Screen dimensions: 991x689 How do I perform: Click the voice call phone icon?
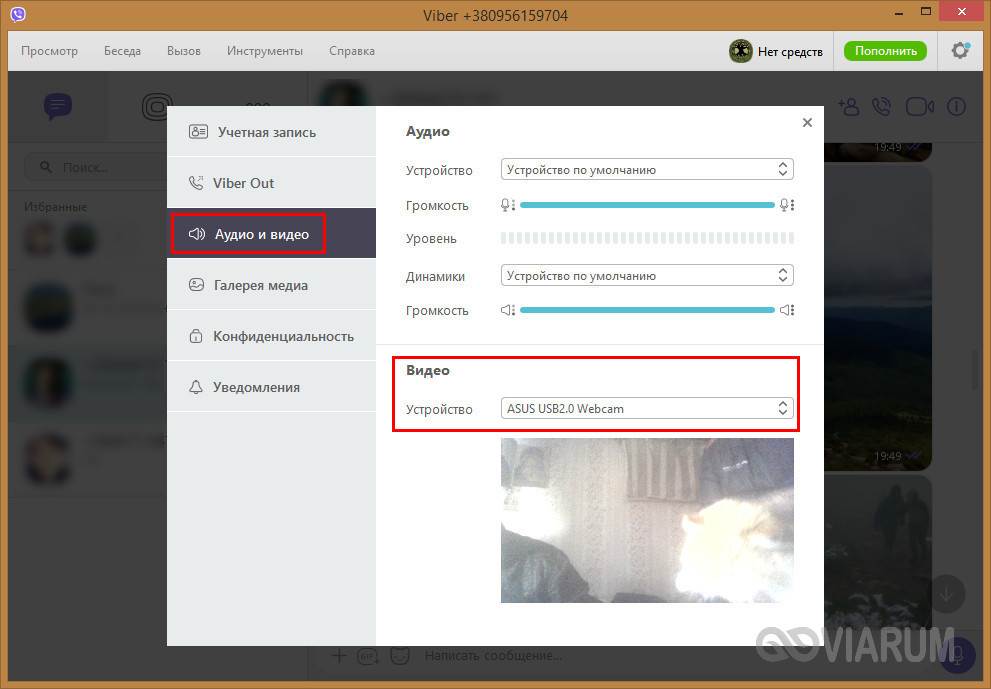coord(881,106)
